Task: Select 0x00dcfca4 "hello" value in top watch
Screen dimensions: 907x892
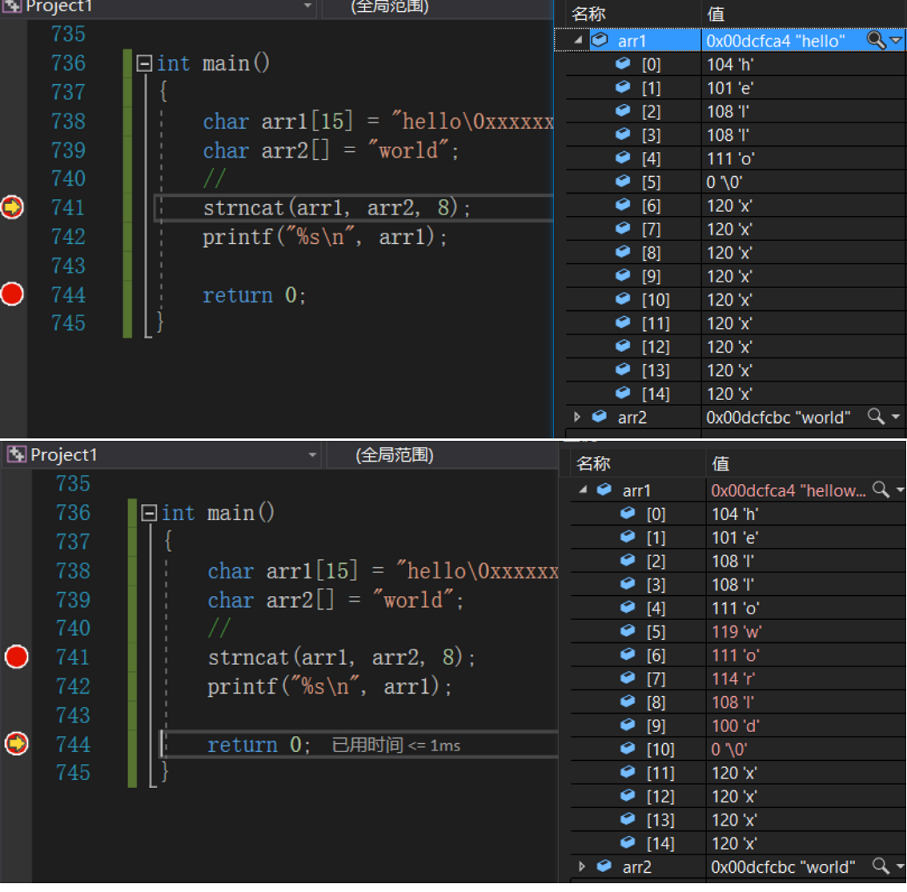Action: [775, 41]
